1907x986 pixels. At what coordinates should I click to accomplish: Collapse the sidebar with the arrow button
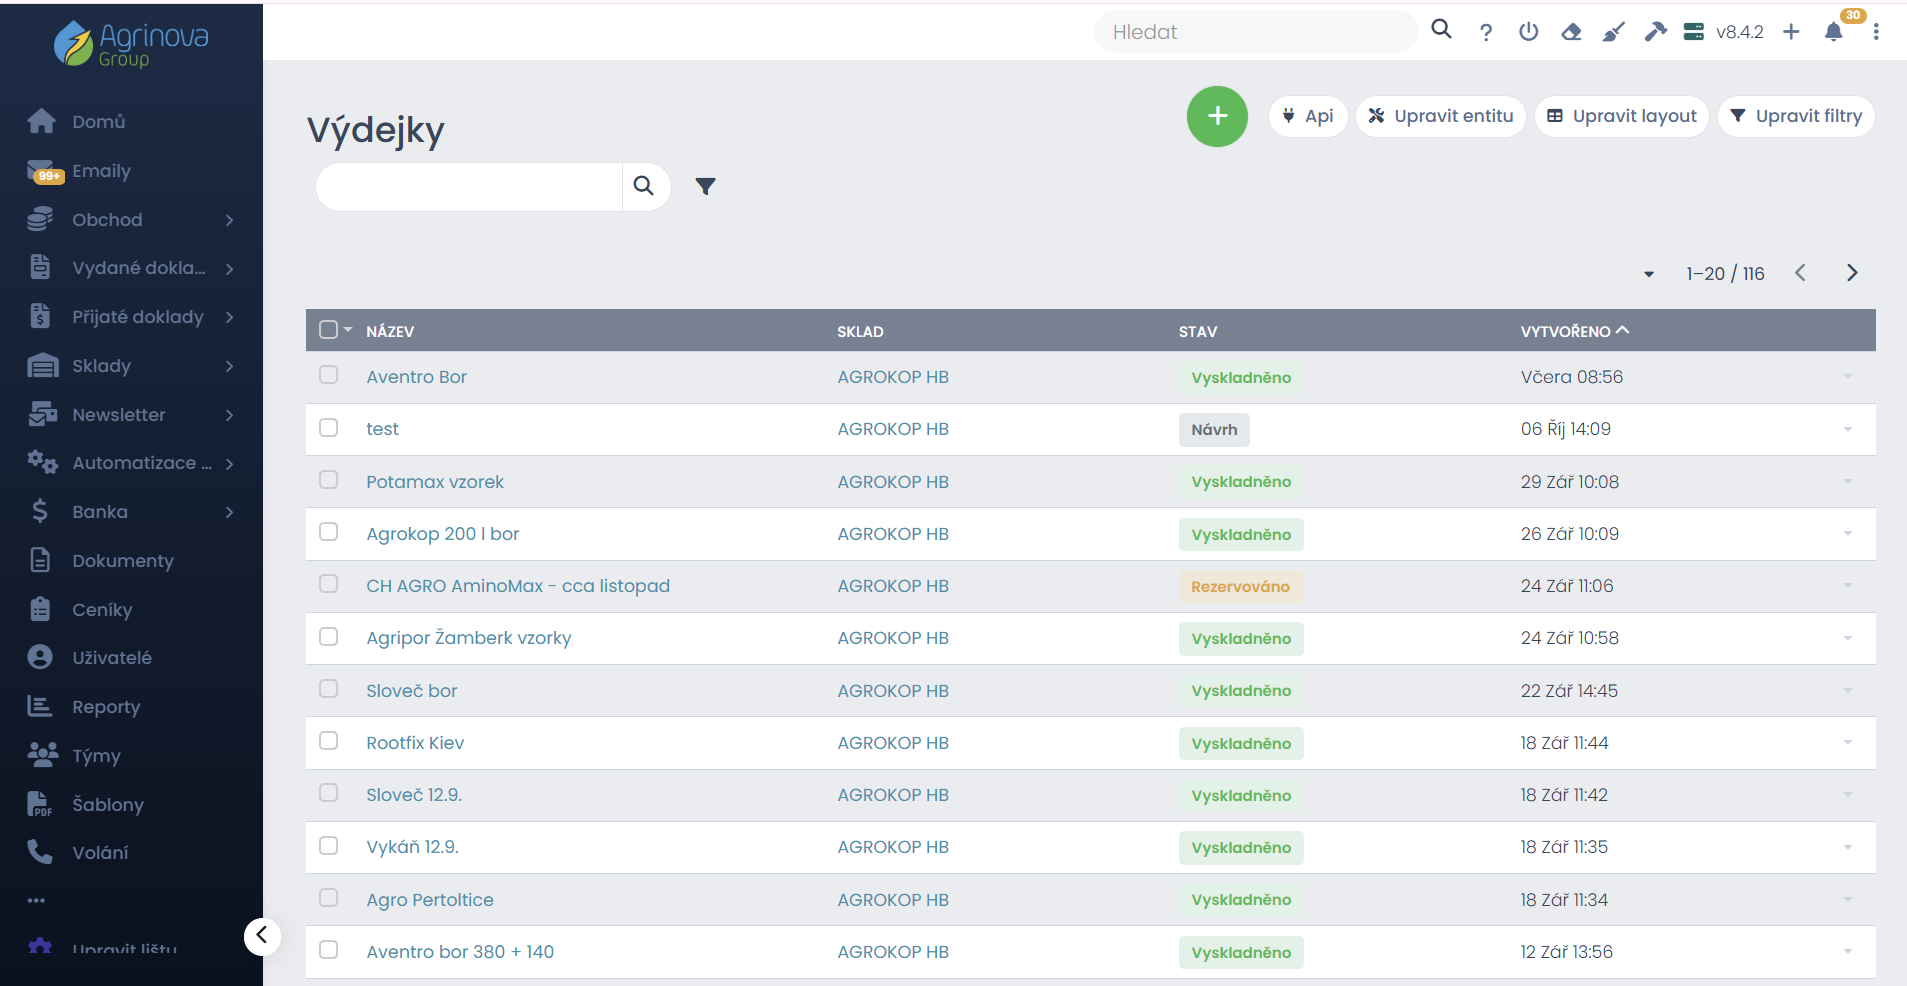pyautogui.click(x=262, y=936)
